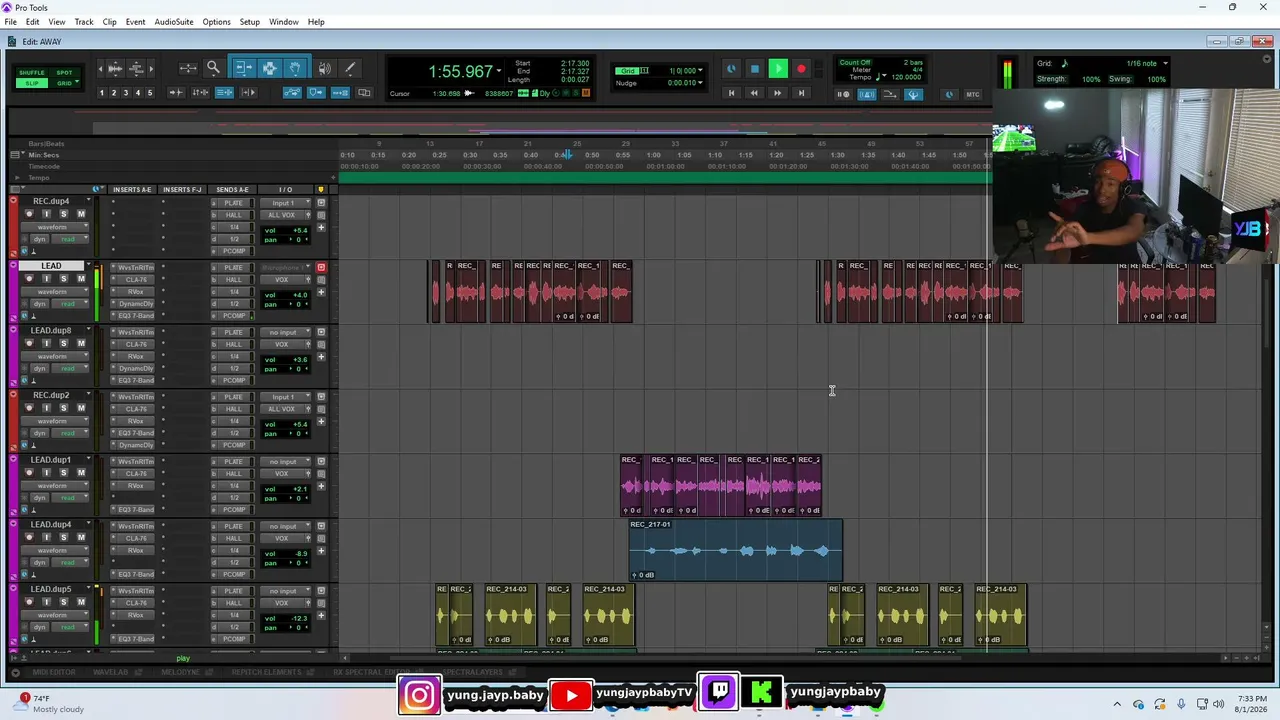Toggle the MTC generate button
Image resolution: width=1280 pixels, height=720 pixels.
[973, 95]
